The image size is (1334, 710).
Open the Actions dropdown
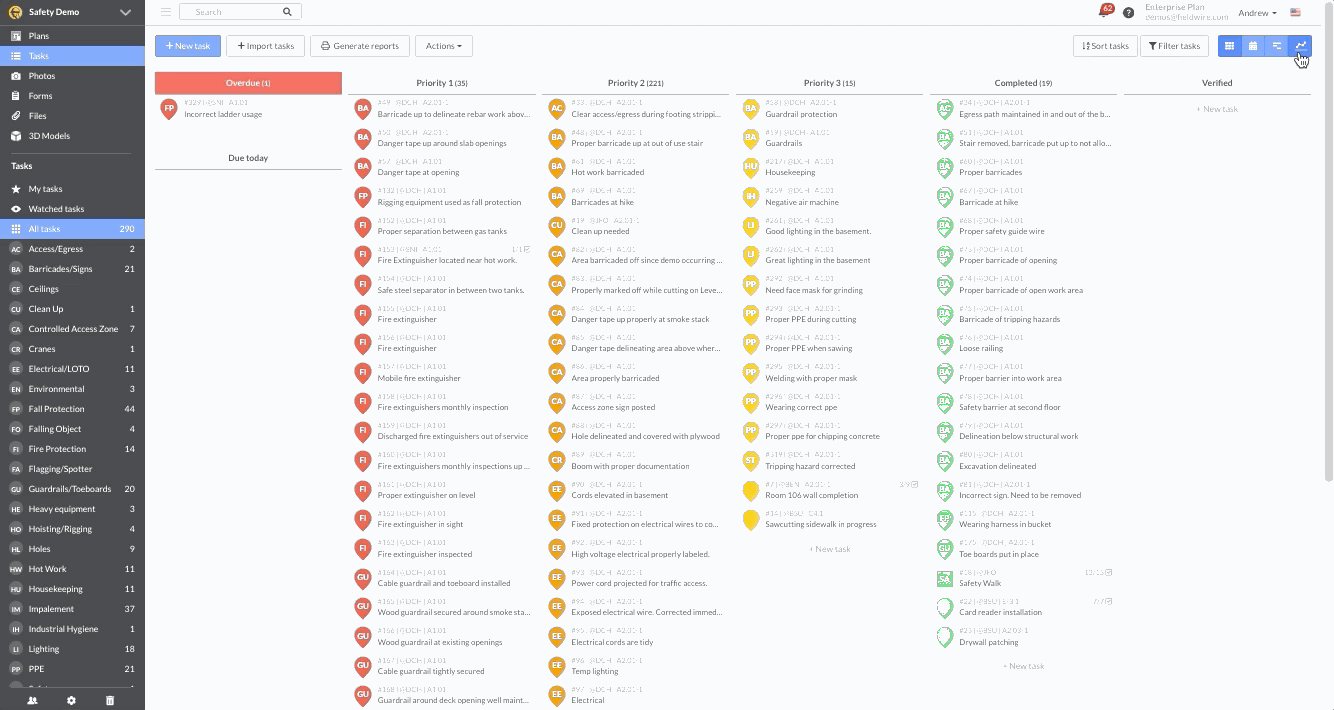click(444, 46)
